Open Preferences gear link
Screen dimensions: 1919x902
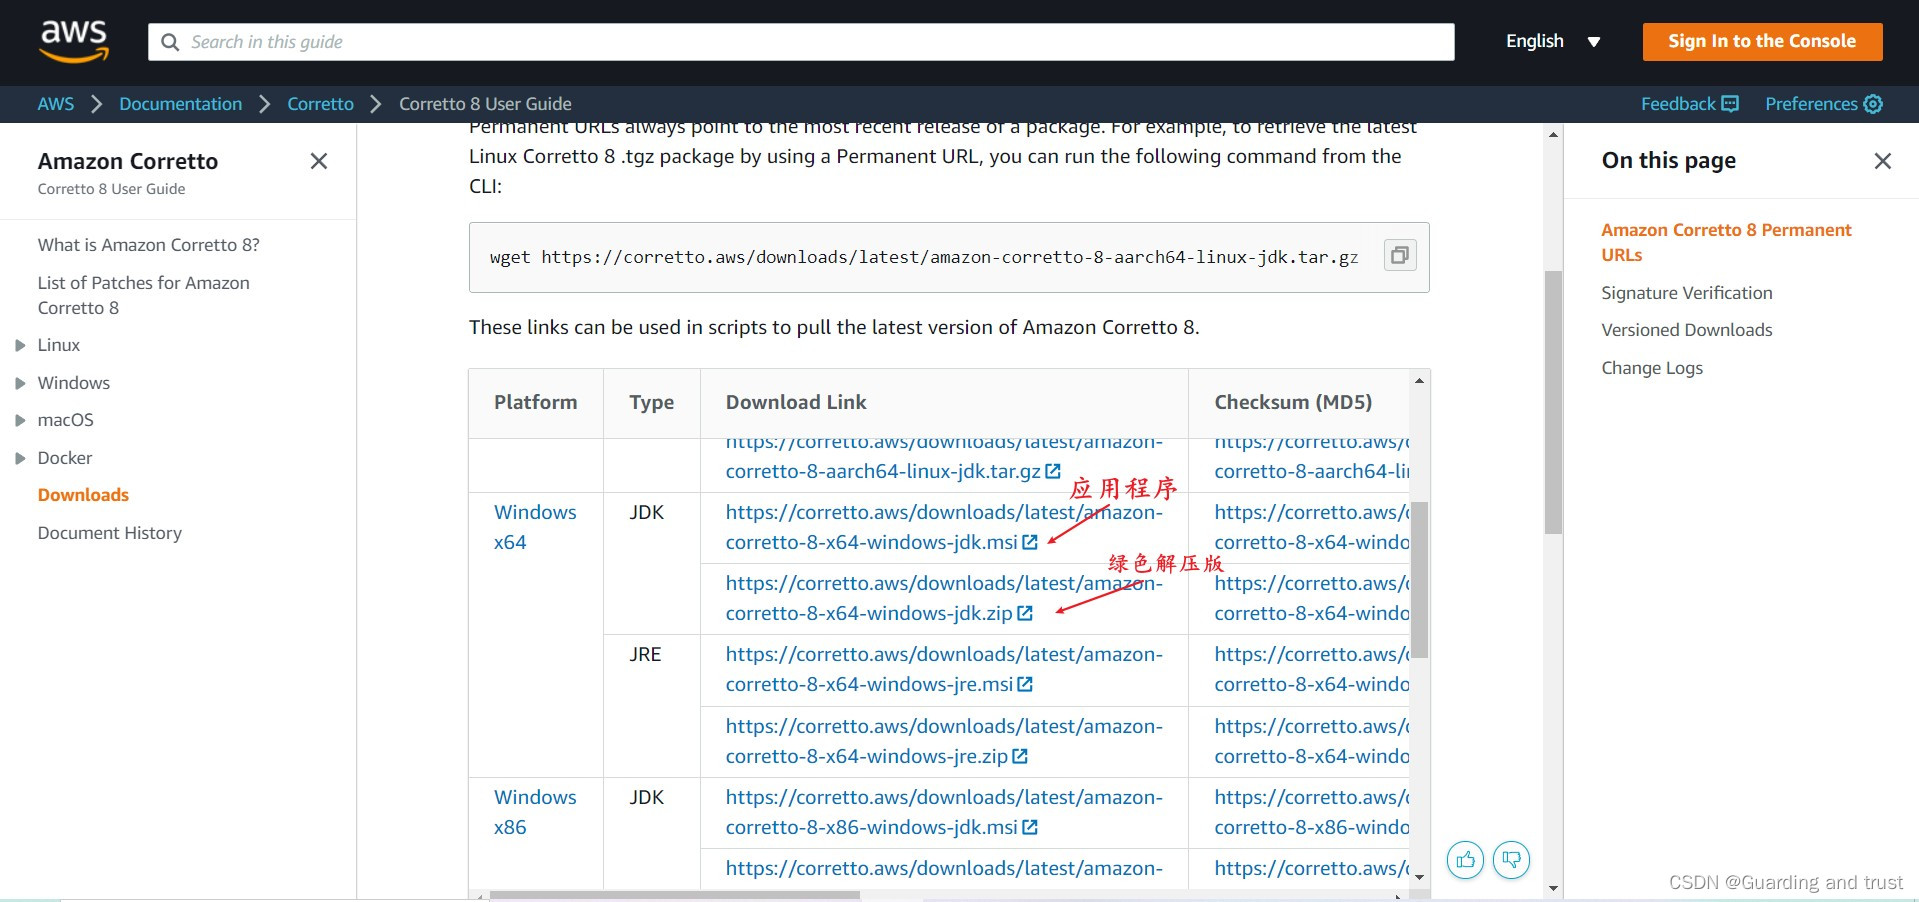(x=1823, y=104)
